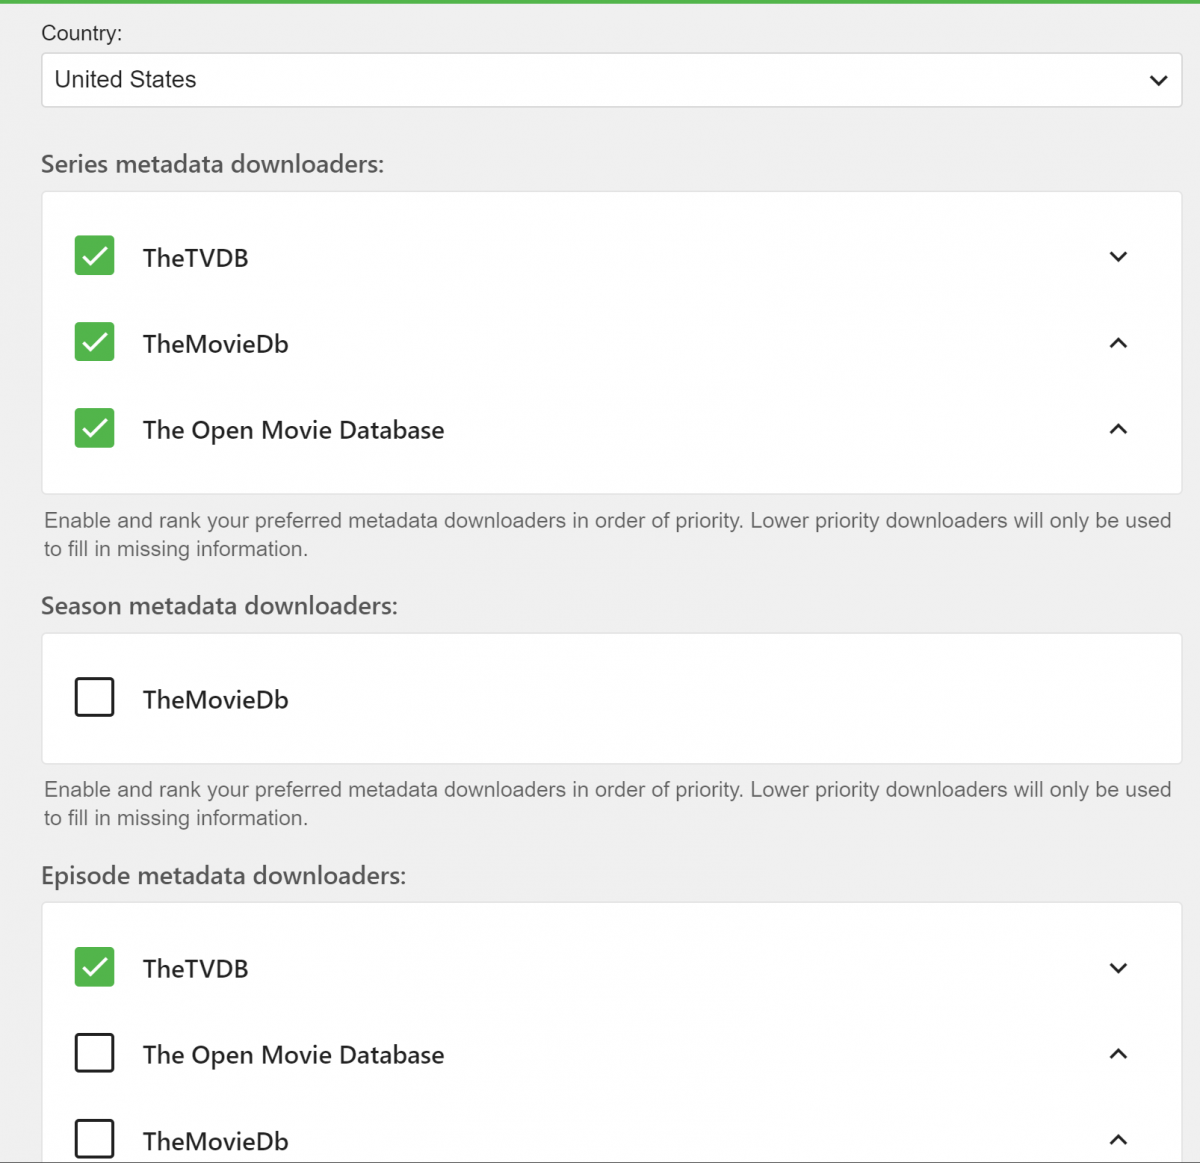Move TheMovieDb up in Series downloaders
This screenshot has width=1200, height=1163.
coord(1118,343)
